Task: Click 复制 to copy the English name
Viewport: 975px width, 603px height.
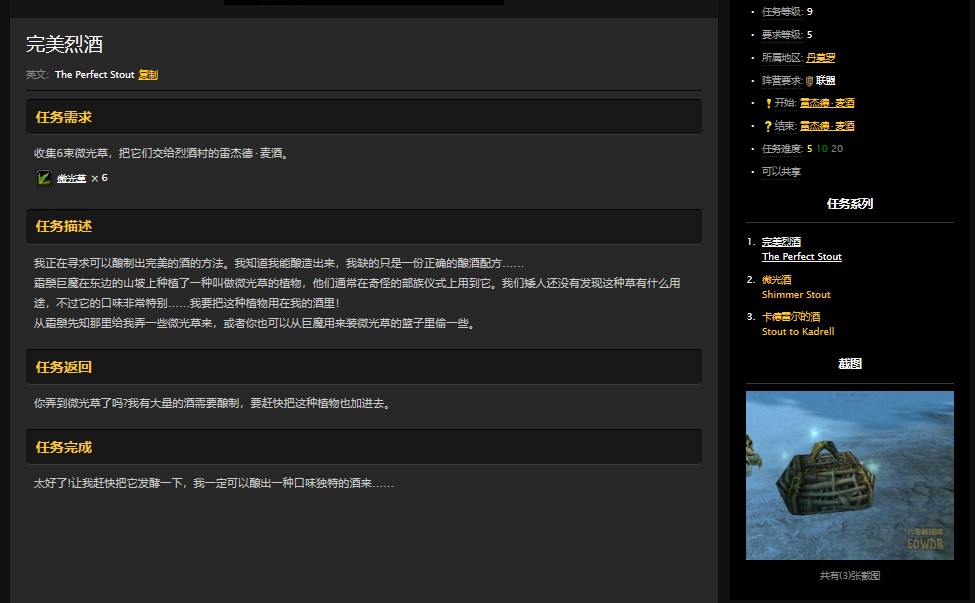Action: tap(148, 75)
